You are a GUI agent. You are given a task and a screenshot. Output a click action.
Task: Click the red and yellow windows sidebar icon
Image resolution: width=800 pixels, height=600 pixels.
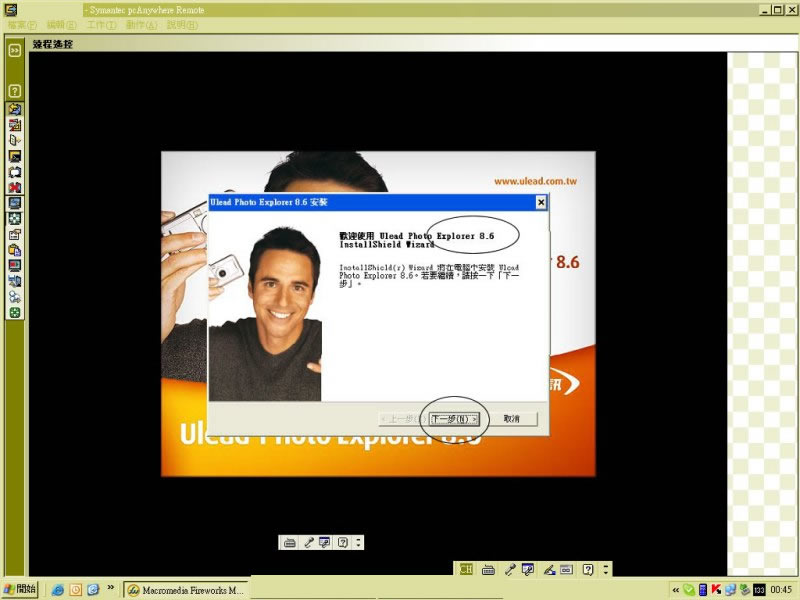[x=15, y=124]
